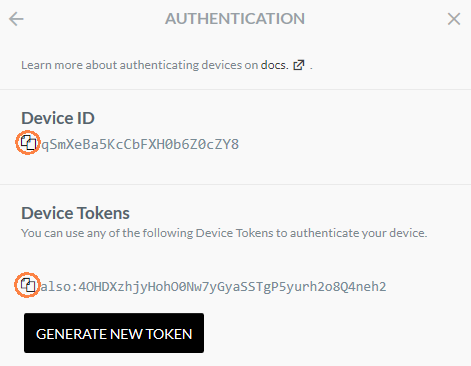Click the word 'TOKEN' on the black button
The height and width of the screenshot is (366, 471).
click(169, 334)
